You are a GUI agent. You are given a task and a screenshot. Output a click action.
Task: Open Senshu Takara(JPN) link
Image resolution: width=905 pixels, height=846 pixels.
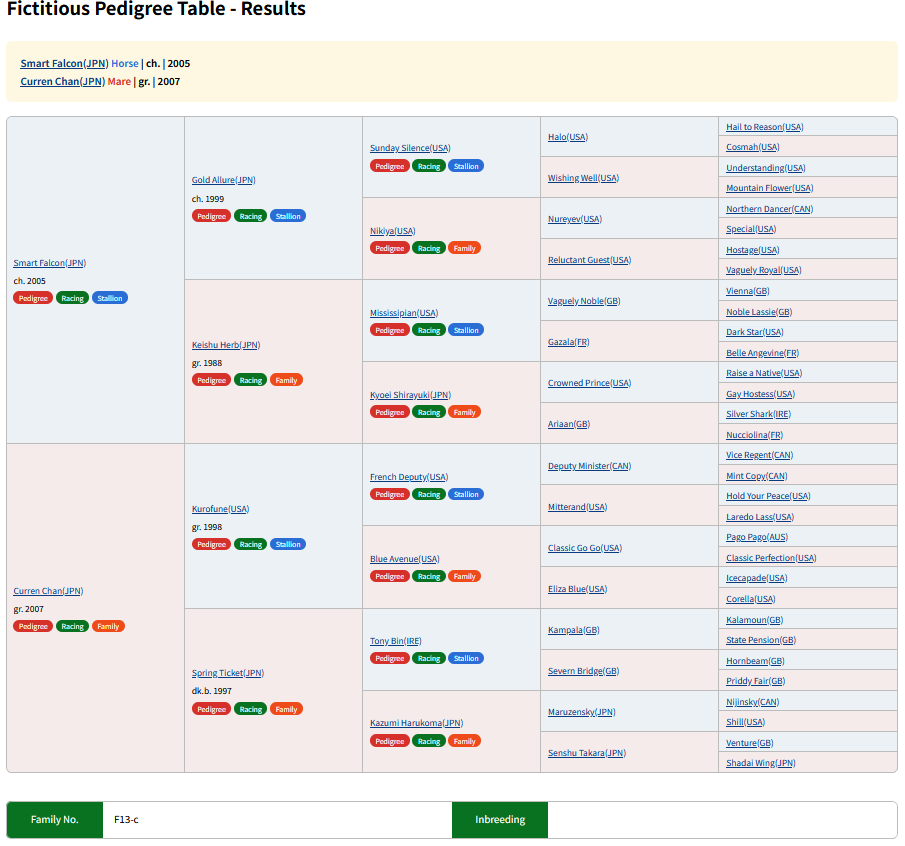click(587, 753)
